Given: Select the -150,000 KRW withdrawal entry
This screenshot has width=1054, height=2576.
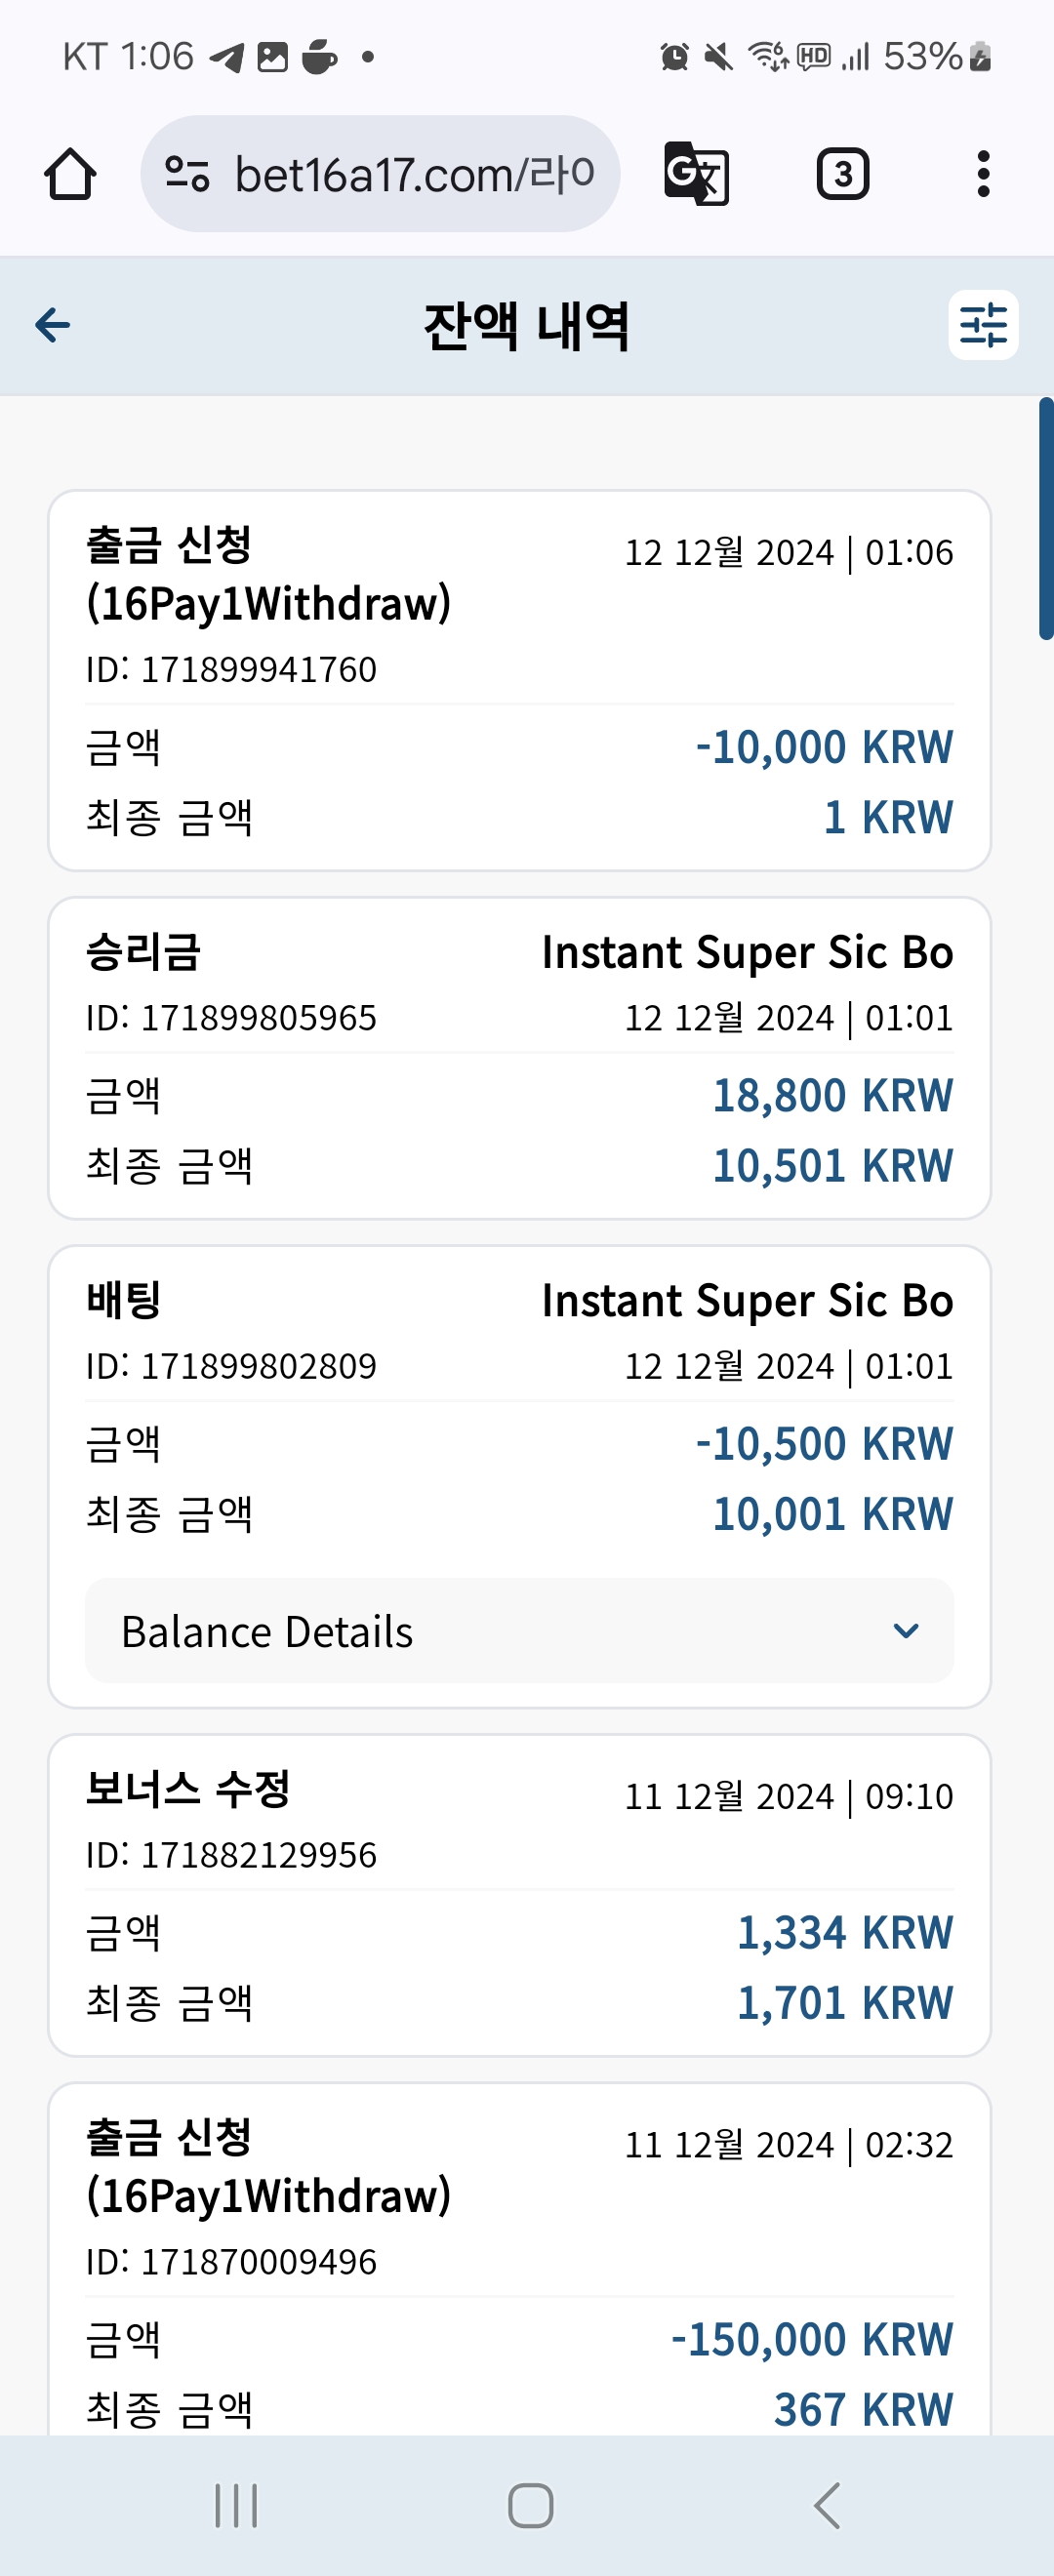Looking at the screenshot, I should (x=519, y=2260).
